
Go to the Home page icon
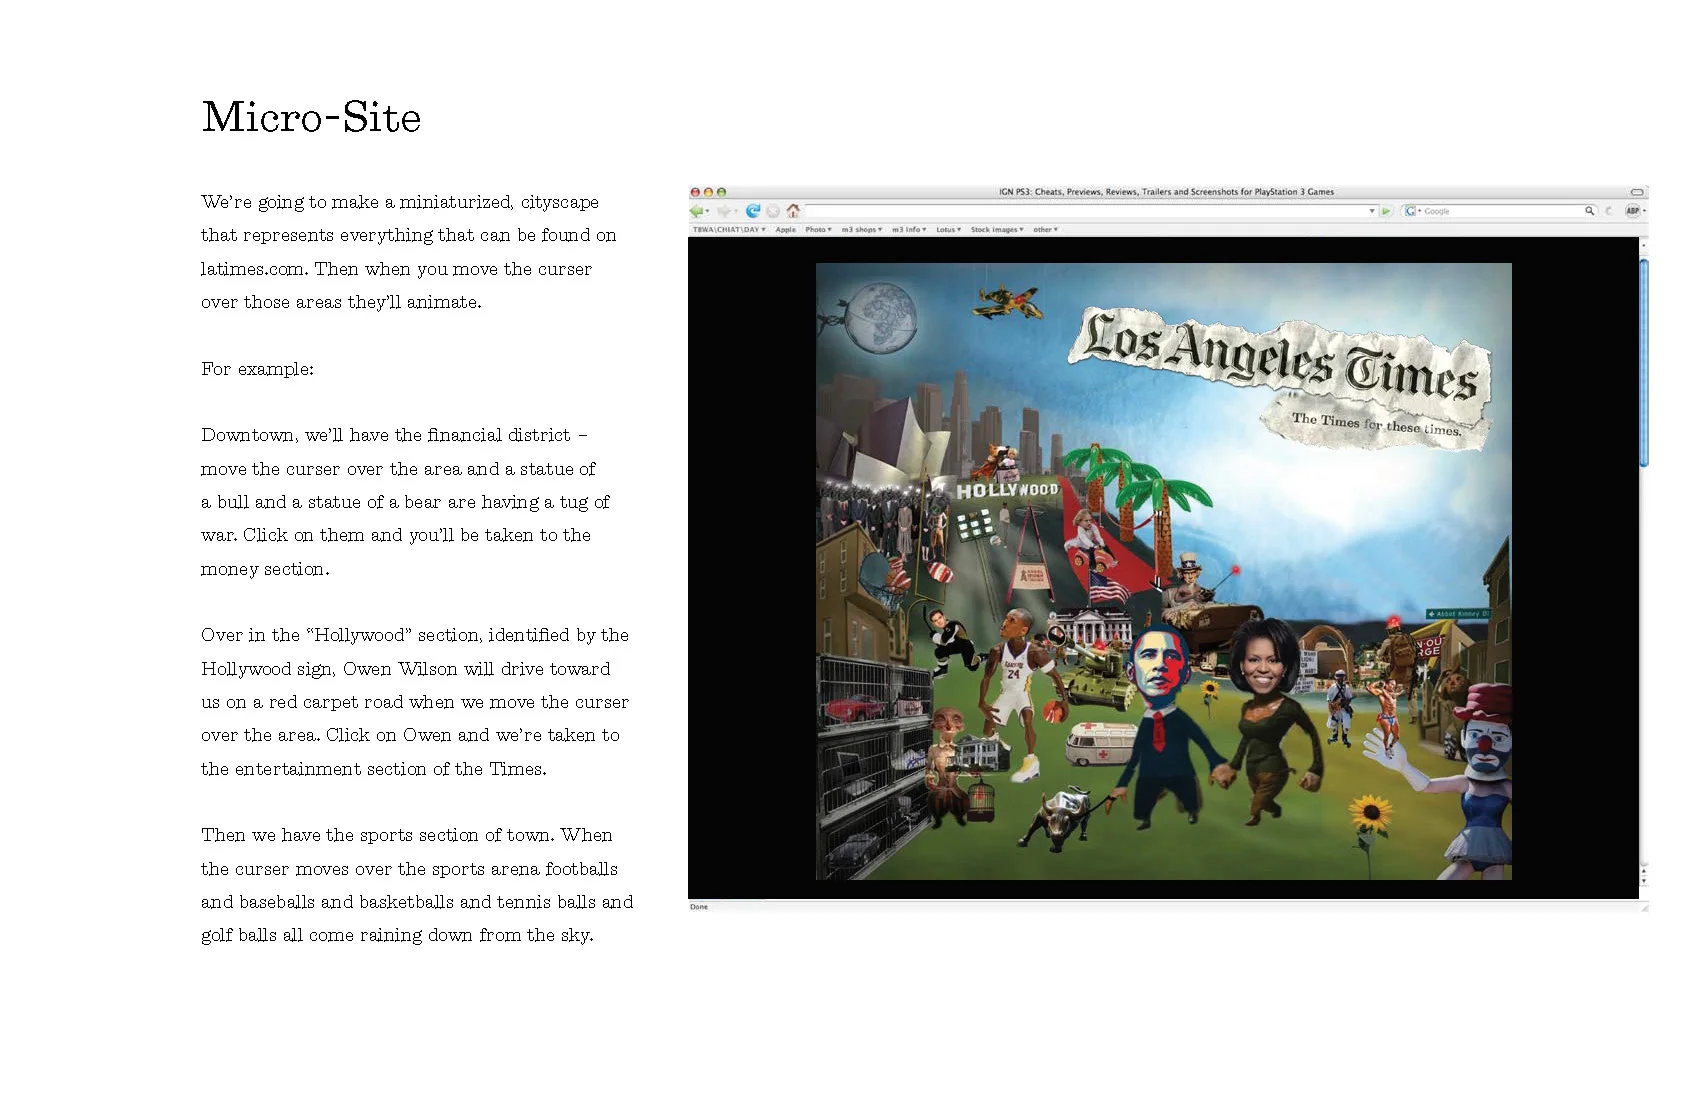pos(793,211)
